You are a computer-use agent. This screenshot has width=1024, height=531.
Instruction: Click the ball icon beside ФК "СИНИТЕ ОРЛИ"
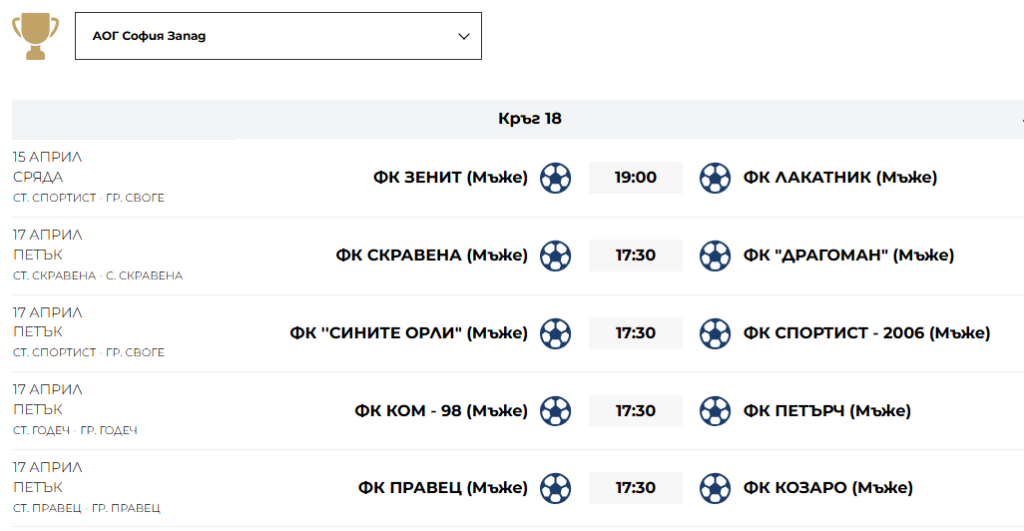(x=556, y=333)
